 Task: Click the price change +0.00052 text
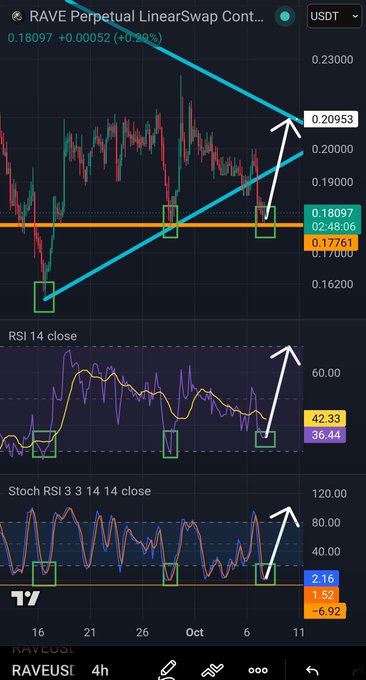(84, 38)
